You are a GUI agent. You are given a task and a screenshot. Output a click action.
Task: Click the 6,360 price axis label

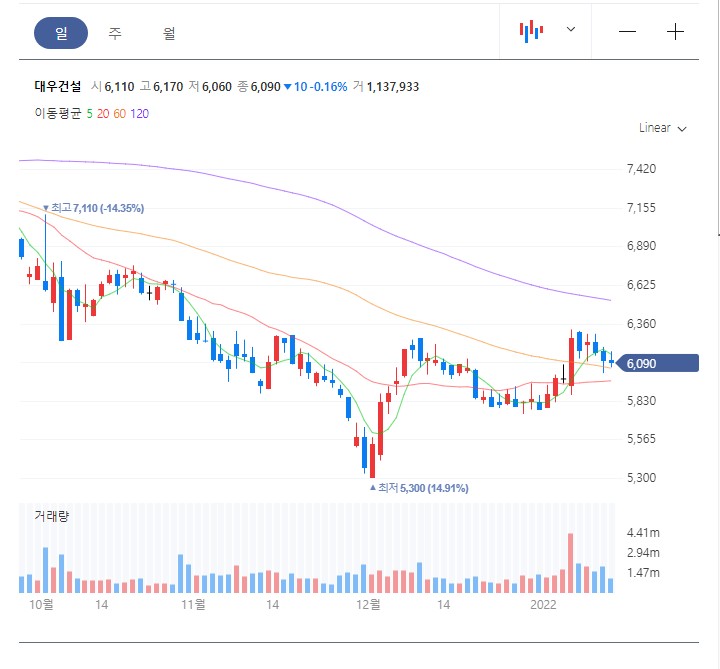click(641, 324)
